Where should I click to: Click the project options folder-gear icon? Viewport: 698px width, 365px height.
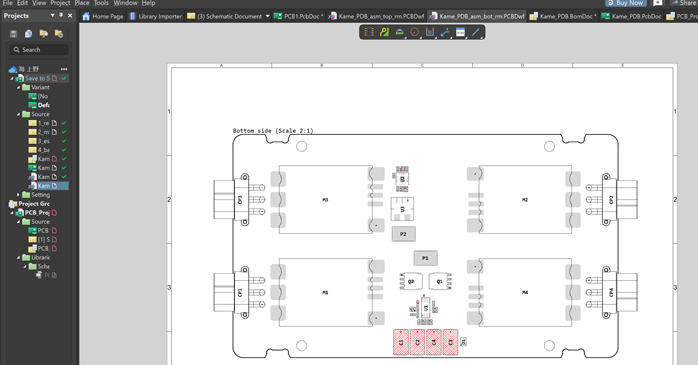[x=59, y=34]
